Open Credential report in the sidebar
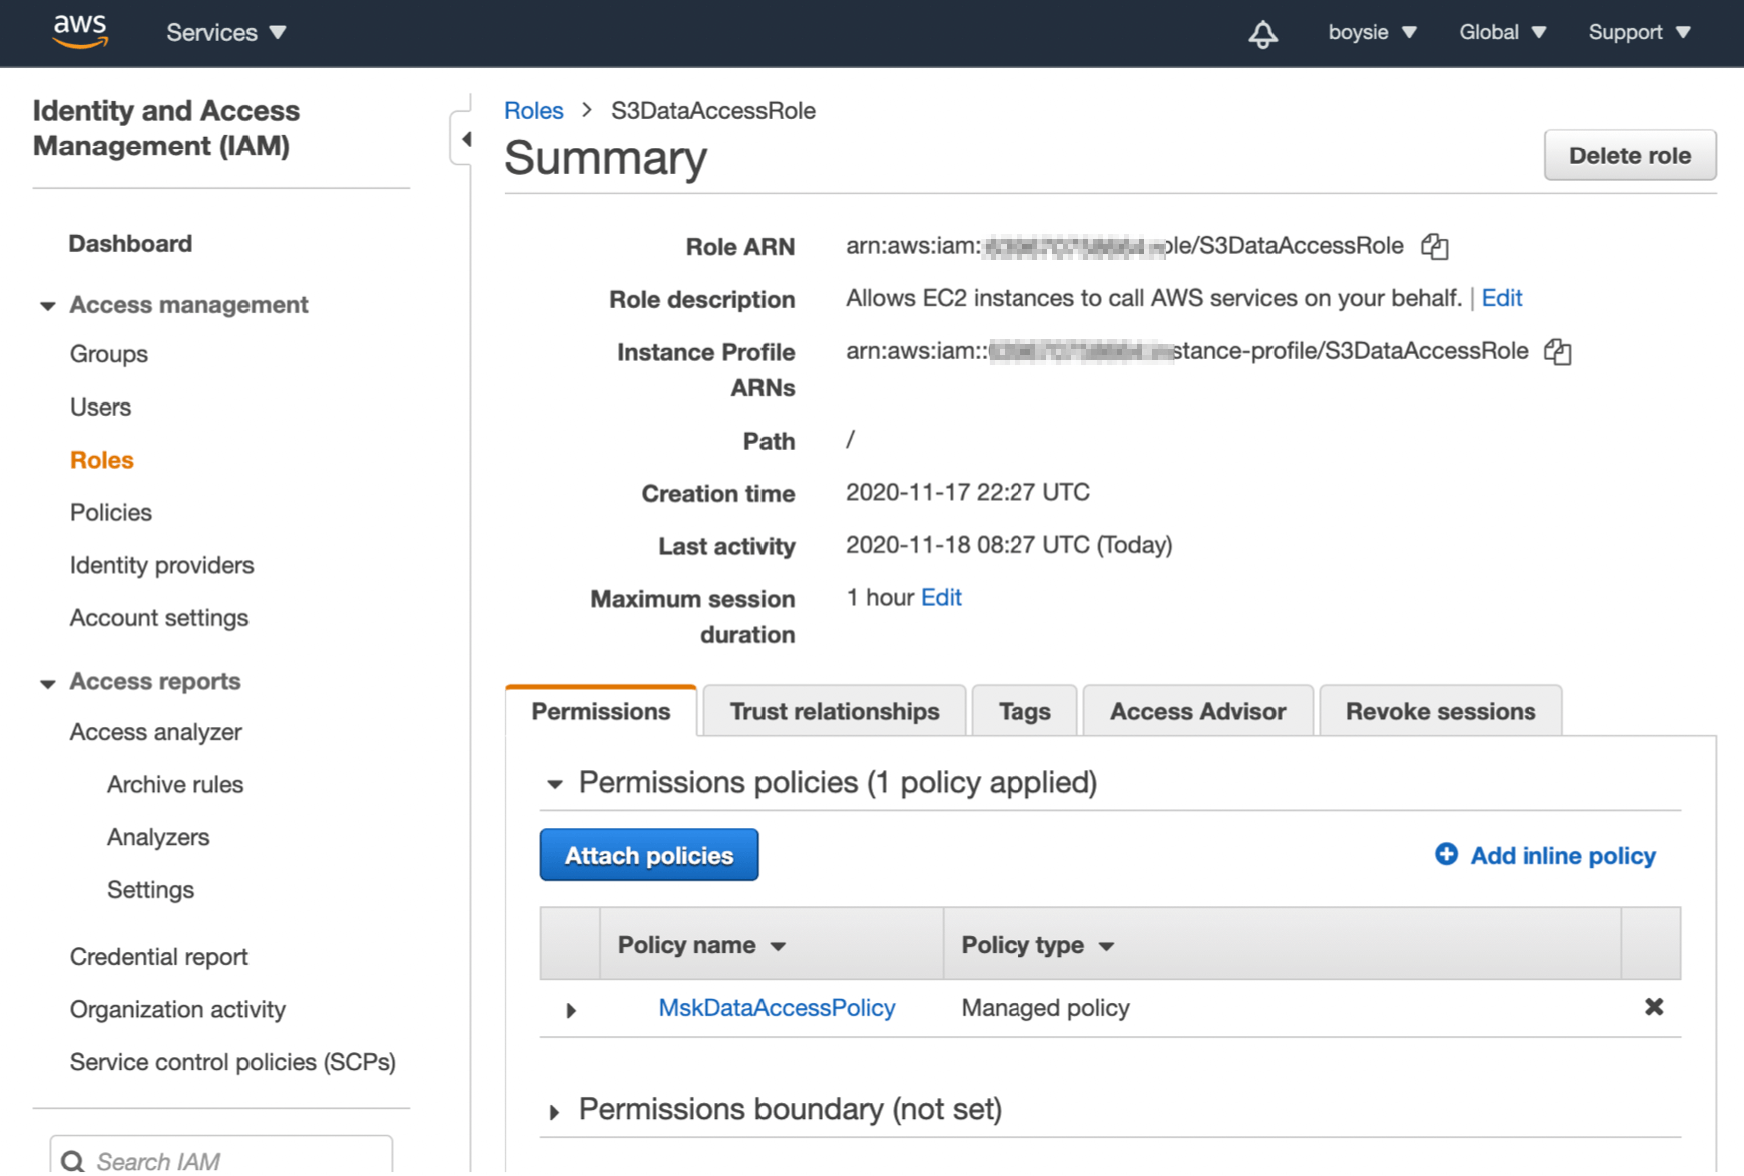 coord(159,957)
